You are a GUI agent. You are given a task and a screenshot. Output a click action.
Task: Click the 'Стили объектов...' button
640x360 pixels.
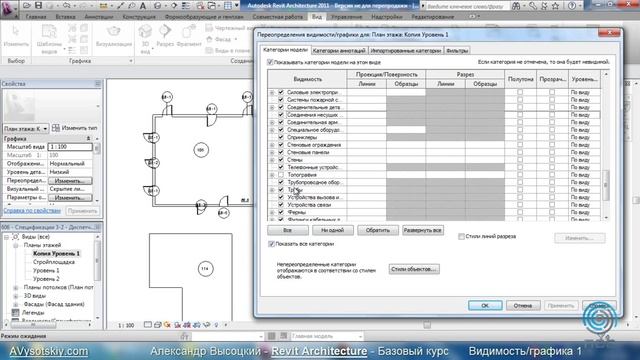(414, 269)
